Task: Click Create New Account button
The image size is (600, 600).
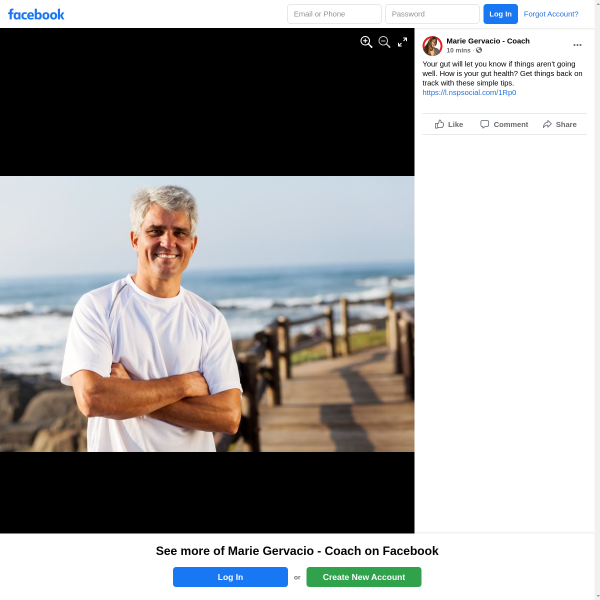Action: click(364, 577)
